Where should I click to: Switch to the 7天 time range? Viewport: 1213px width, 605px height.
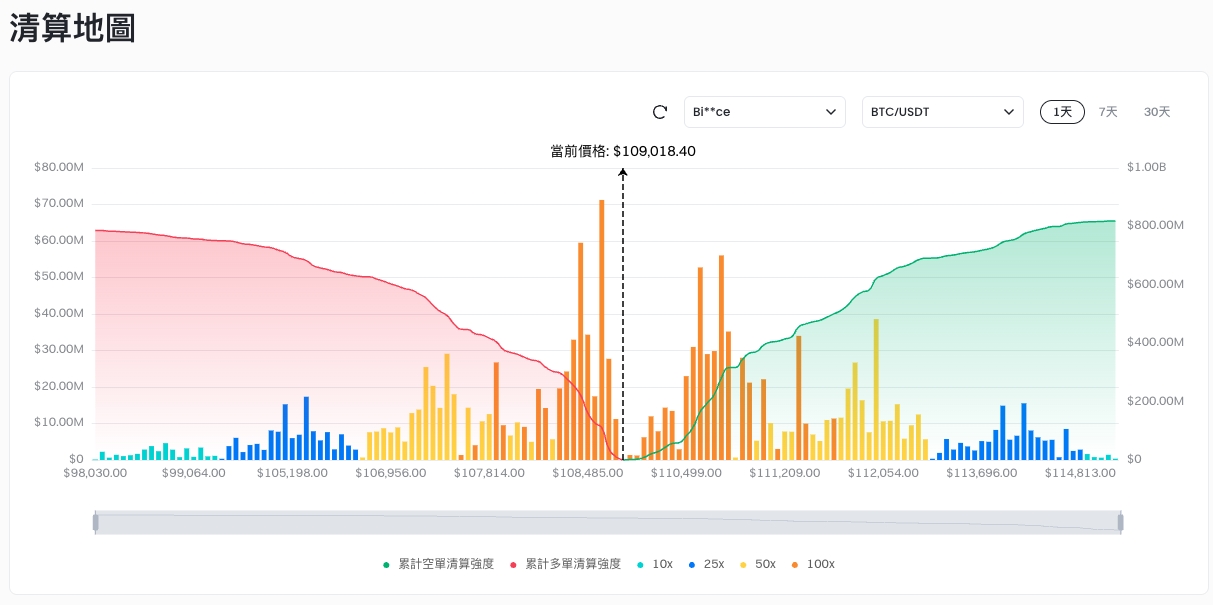pyautogui.click(x=1108, y=112)
